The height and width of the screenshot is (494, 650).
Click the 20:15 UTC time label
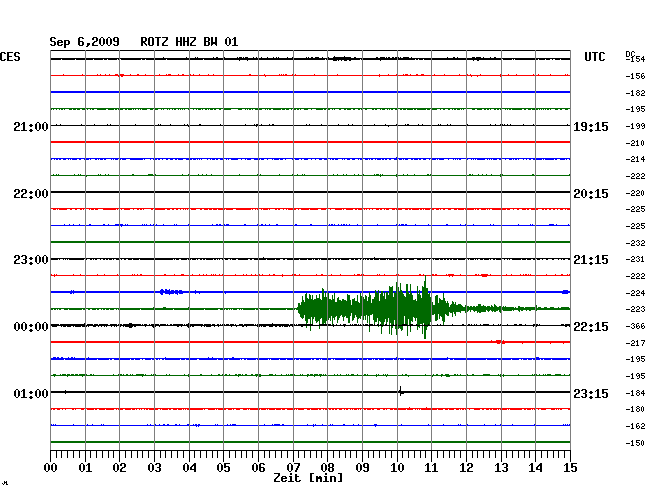click(591, 194)
